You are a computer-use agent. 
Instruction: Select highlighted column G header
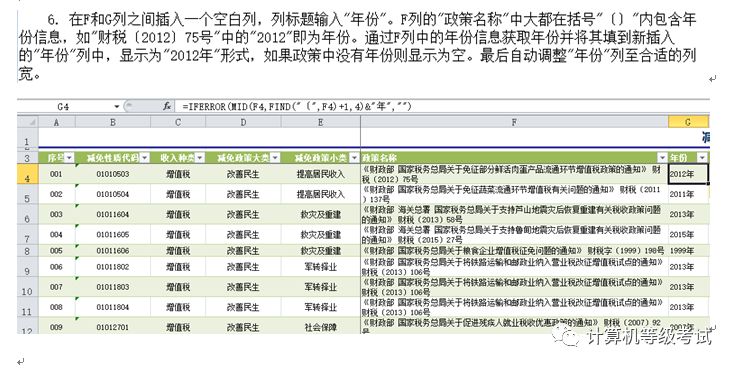pos(689,122)
